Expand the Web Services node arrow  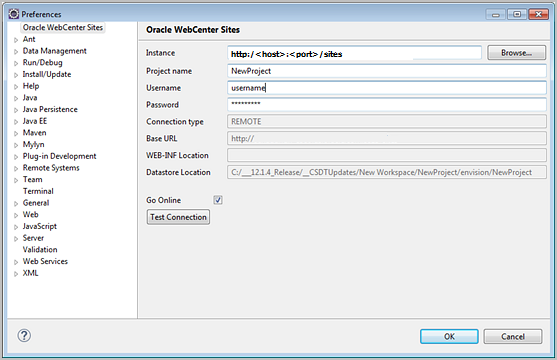(16, 262)
